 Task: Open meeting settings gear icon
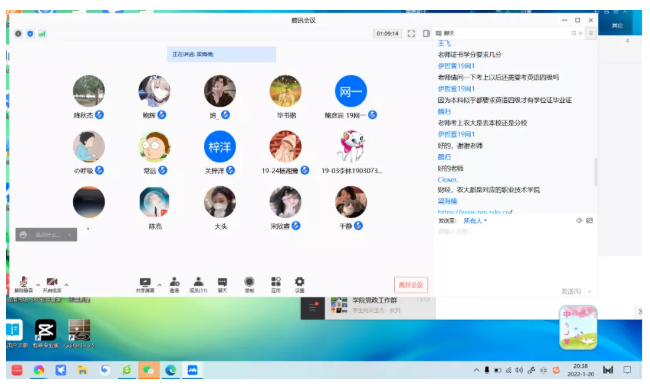tap(299, 284)
